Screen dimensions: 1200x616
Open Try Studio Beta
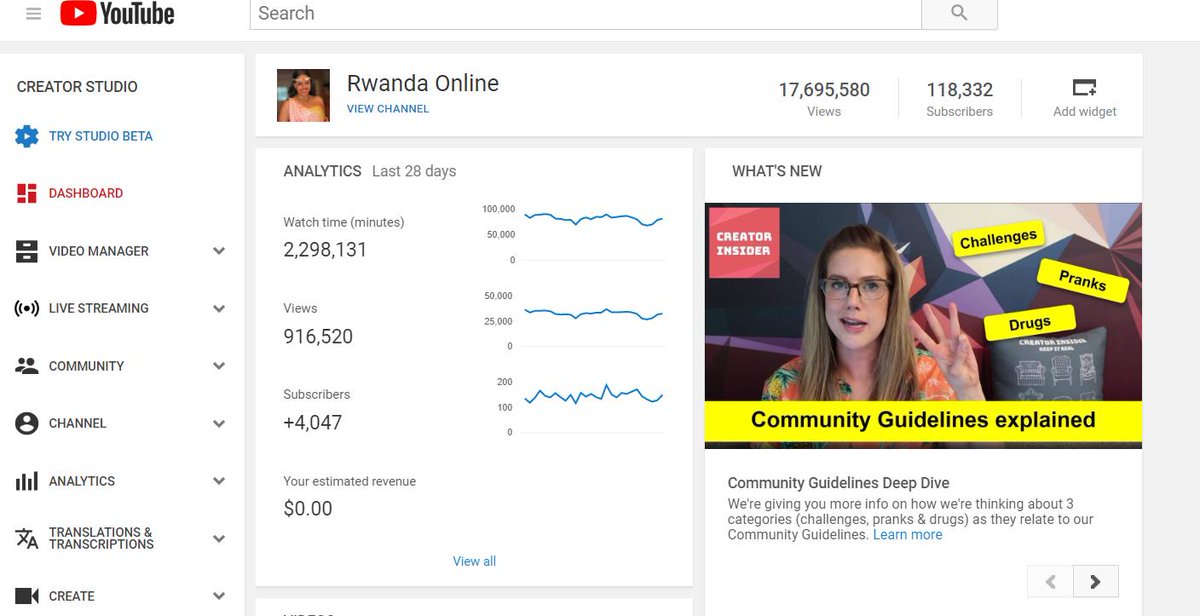(x=101, y=136)
